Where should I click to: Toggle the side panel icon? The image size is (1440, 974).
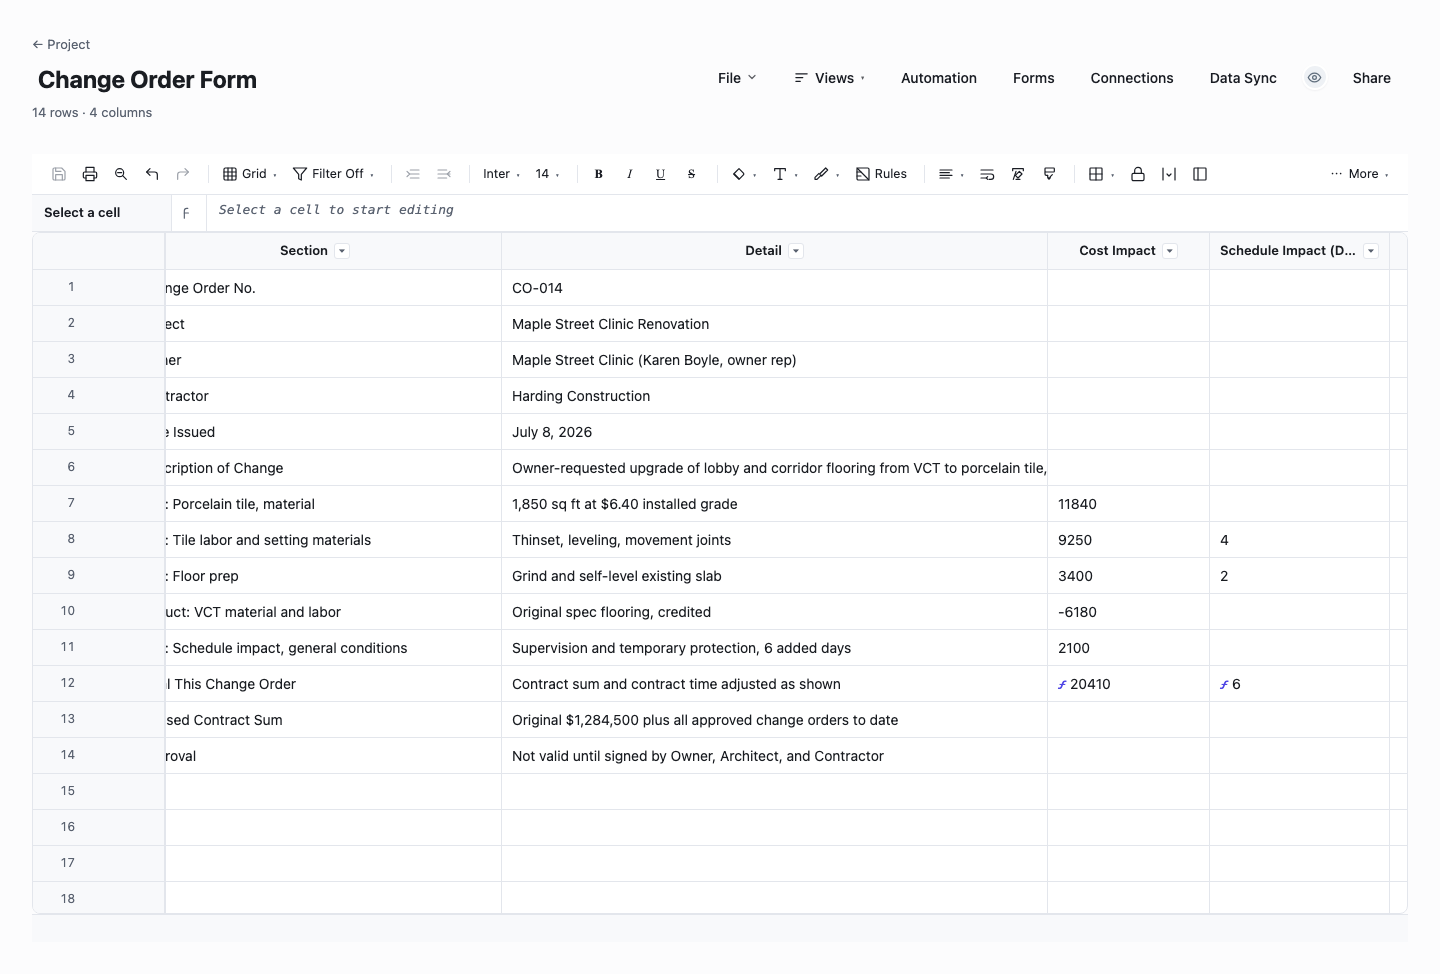(x=1200, y=174)
